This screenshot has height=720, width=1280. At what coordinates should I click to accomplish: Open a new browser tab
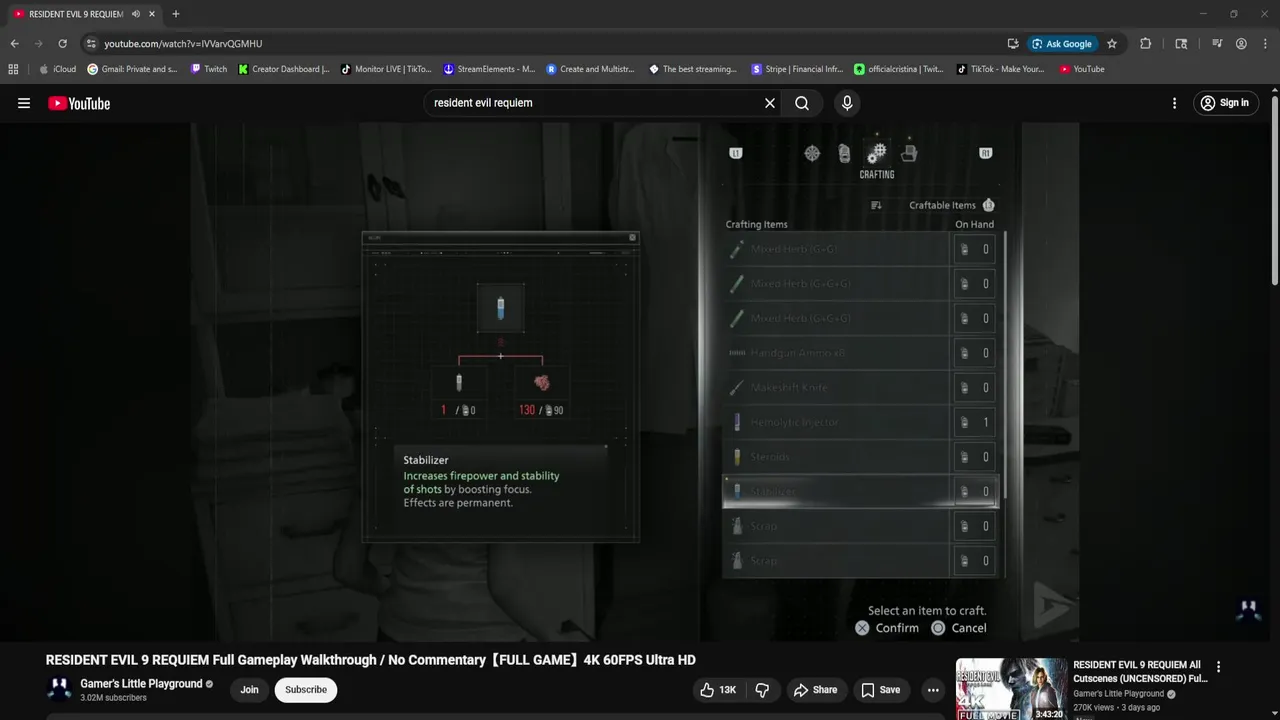click(x=176, y=14)
